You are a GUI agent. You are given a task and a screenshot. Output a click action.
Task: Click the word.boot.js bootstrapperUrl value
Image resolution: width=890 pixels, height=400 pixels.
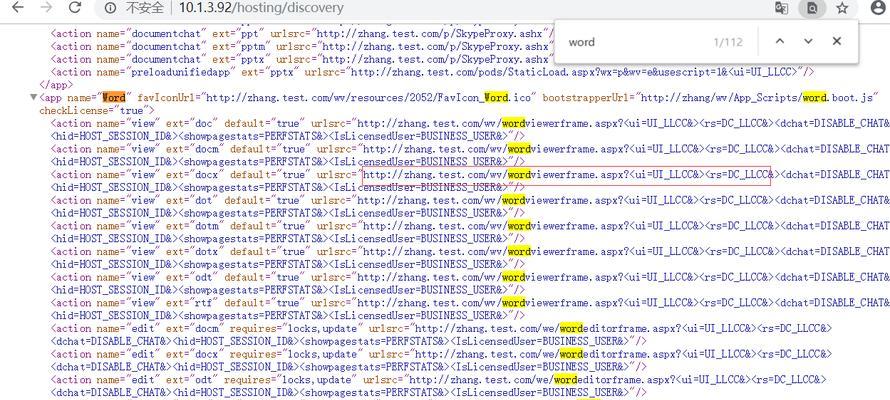[757, 98]
